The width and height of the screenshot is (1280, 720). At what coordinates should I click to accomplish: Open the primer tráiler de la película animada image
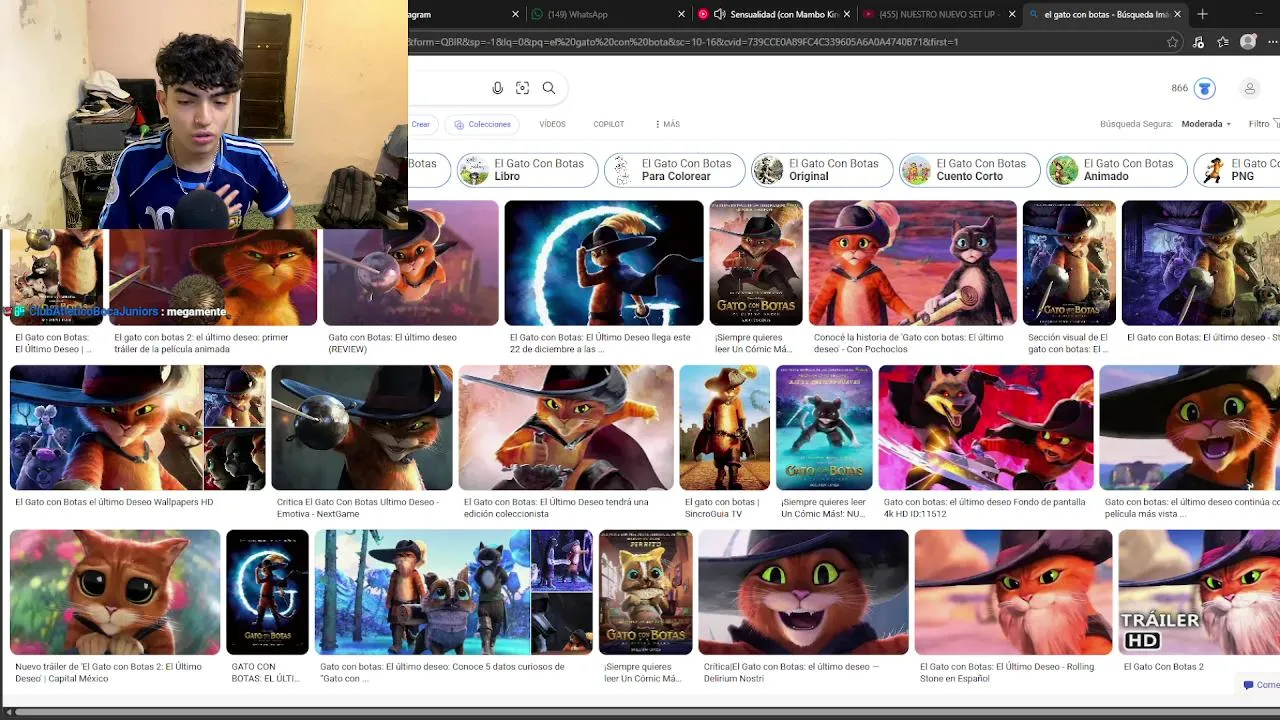point(213,277)
